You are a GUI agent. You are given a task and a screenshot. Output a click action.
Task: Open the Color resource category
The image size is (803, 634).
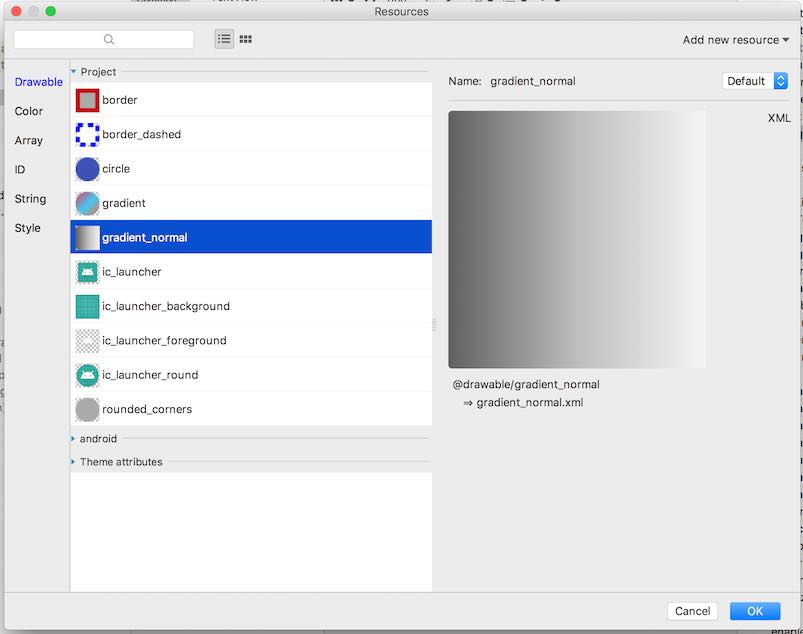(29, 111)
